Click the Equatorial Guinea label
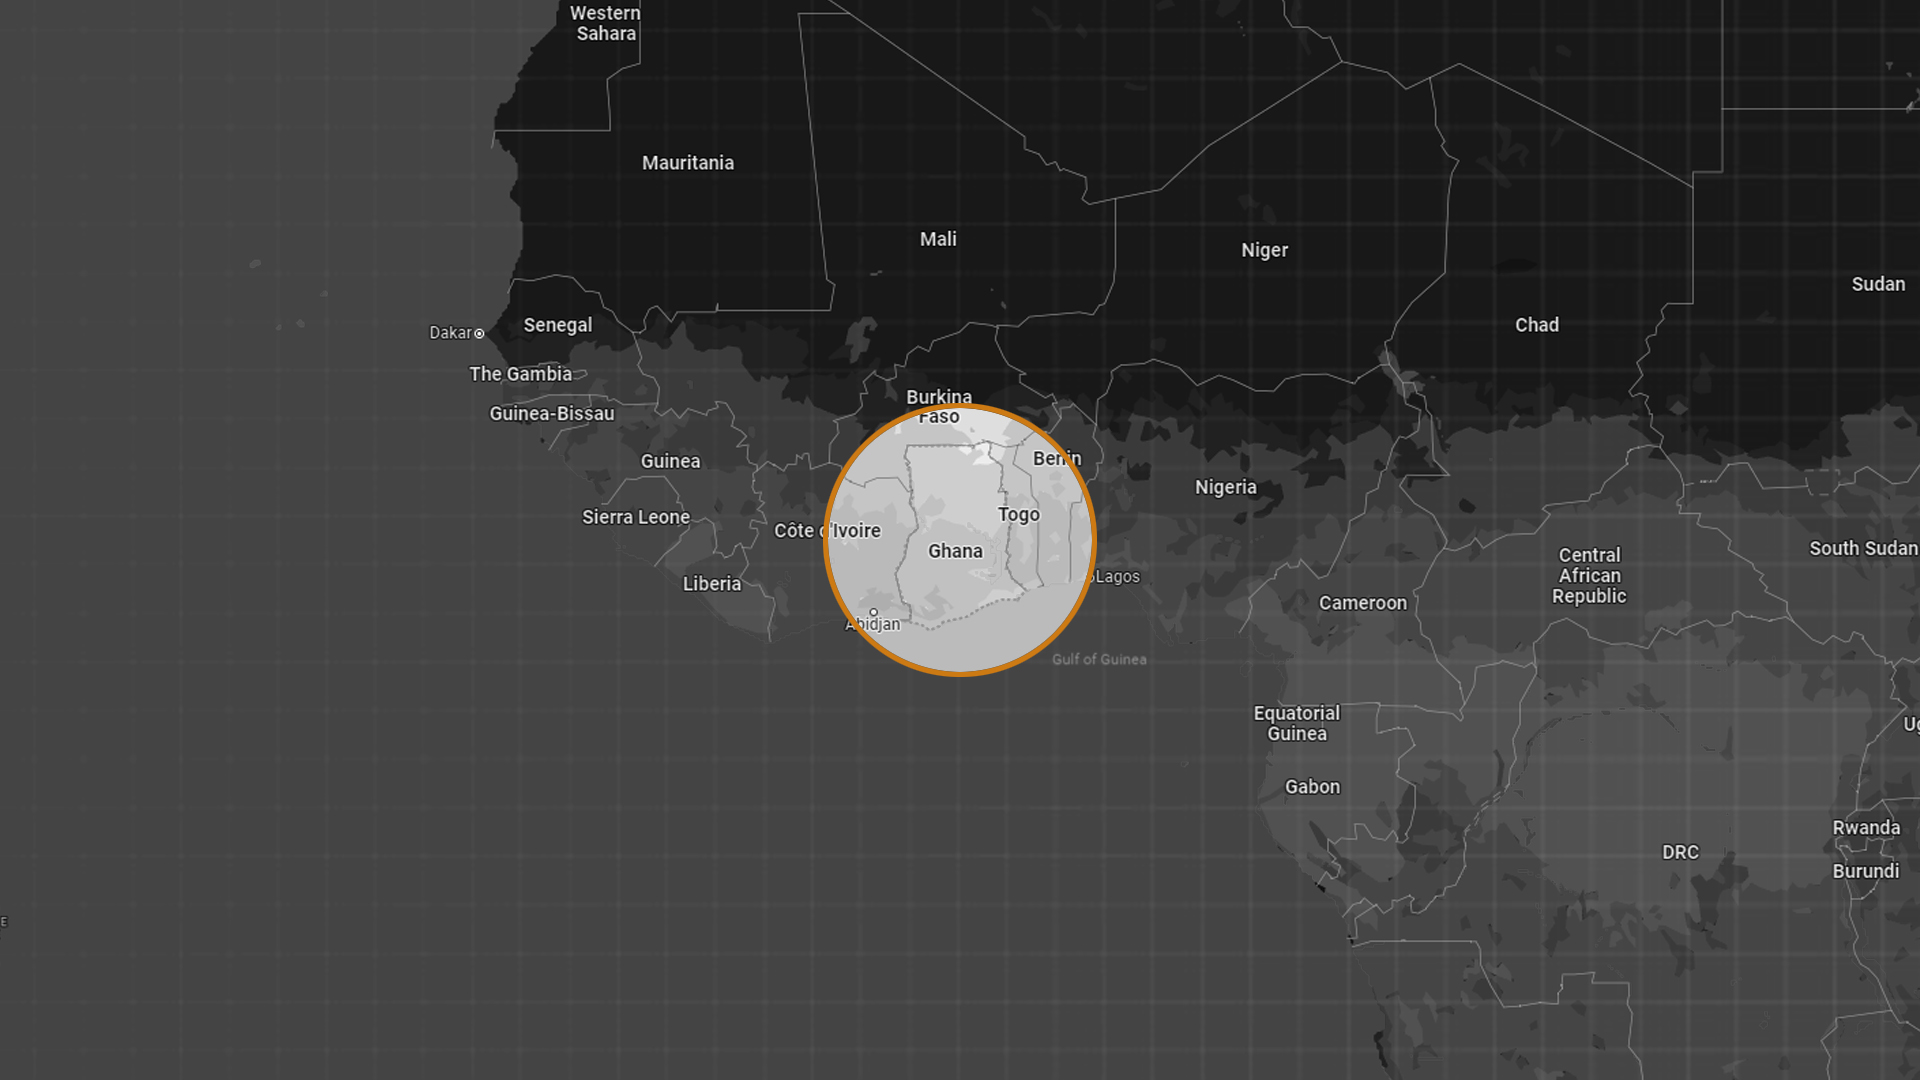1920x1080 pixels. (x=1296, y=723)
